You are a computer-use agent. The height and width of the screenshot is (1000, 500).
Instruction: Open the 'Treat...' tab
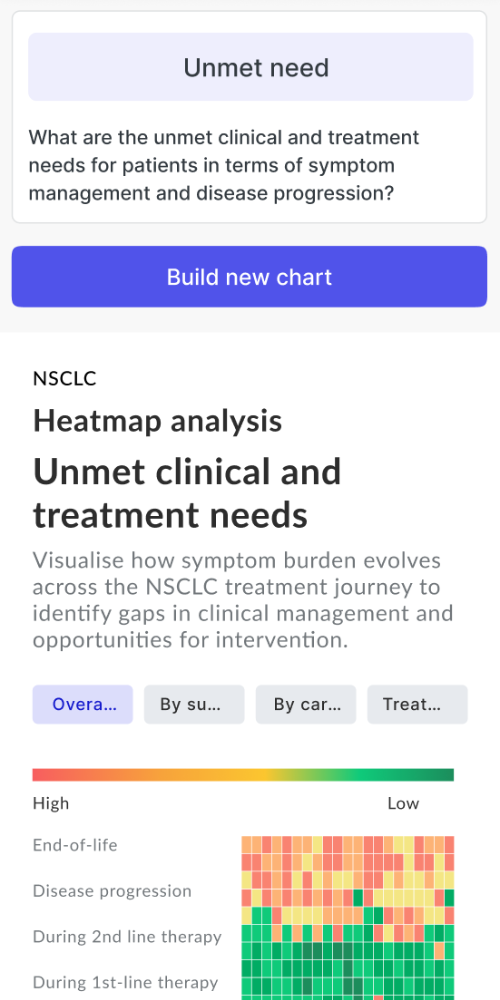click(417, 705)
